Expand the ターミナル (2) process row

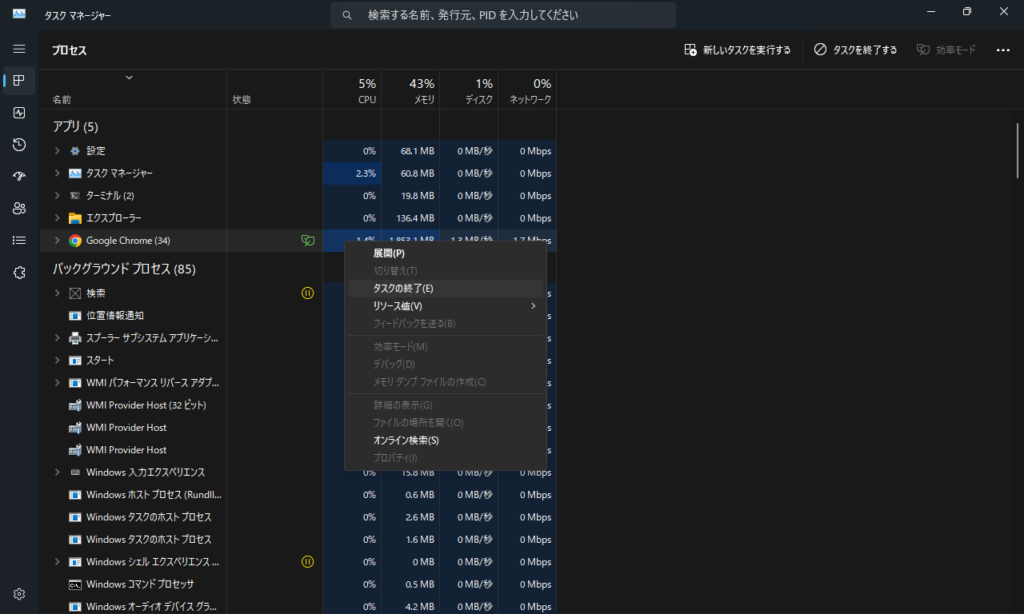[x=57, y=195]
